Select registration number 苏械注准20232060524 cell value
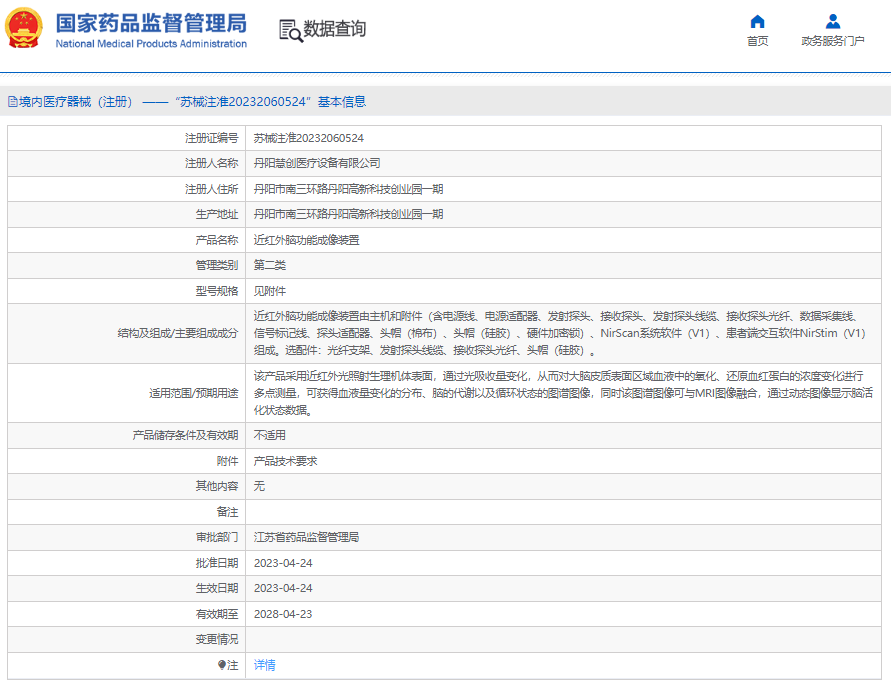This screenshot has height=686, width=891. point(309,138)
